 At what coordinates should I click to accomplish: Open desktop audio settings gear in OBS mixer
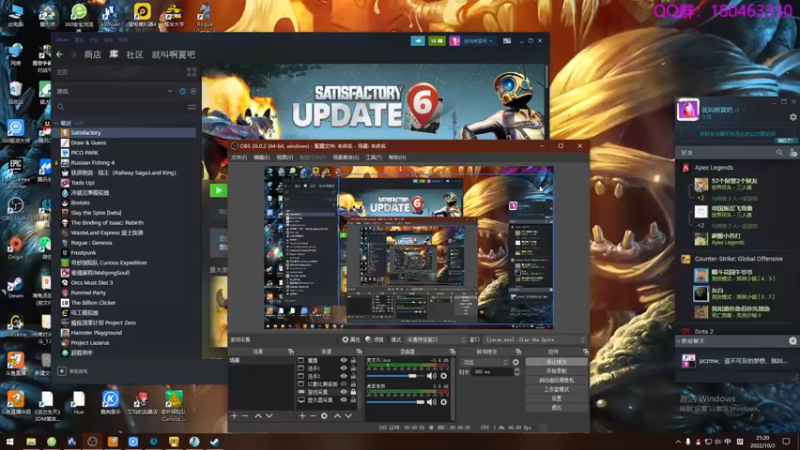444,402
